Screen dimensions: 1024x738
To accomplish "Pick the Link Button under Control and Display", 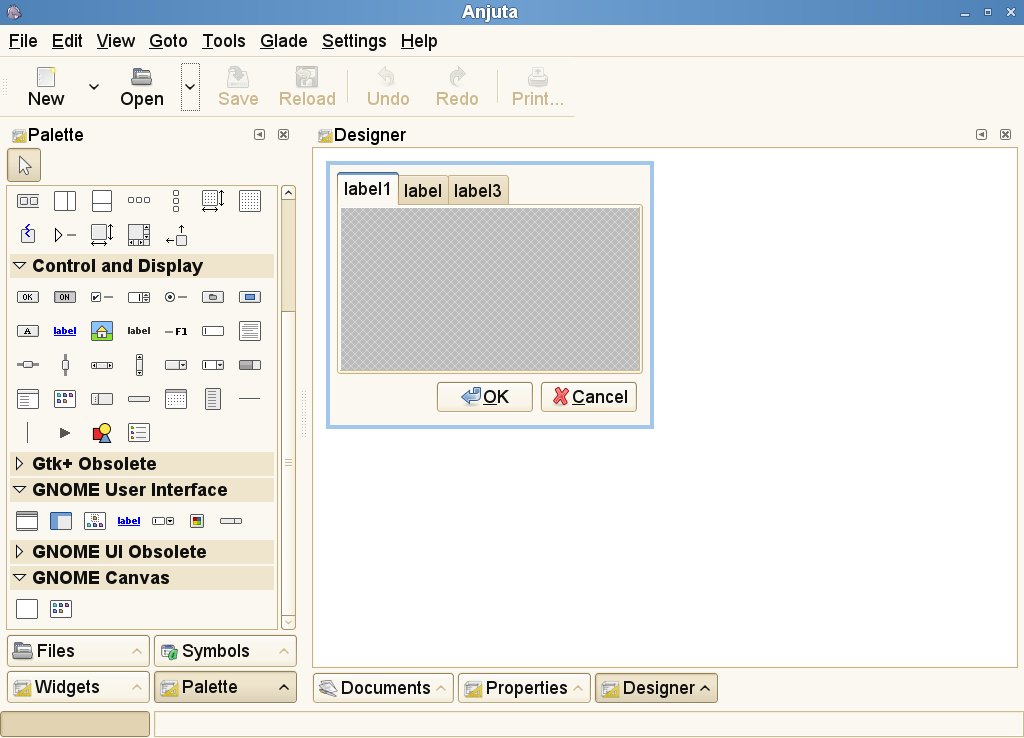I will pos(65,331).
